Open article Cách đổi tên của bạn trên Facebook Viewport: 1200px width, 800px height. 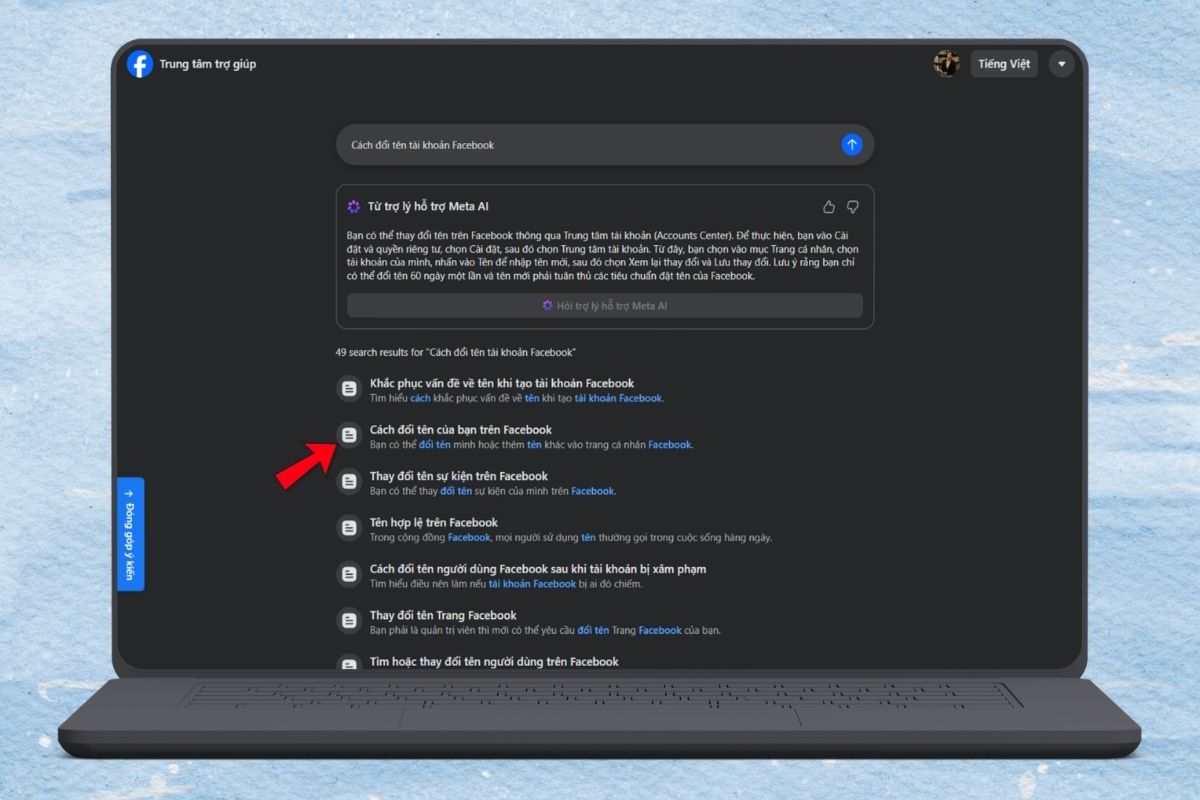(x=461, y=430)
